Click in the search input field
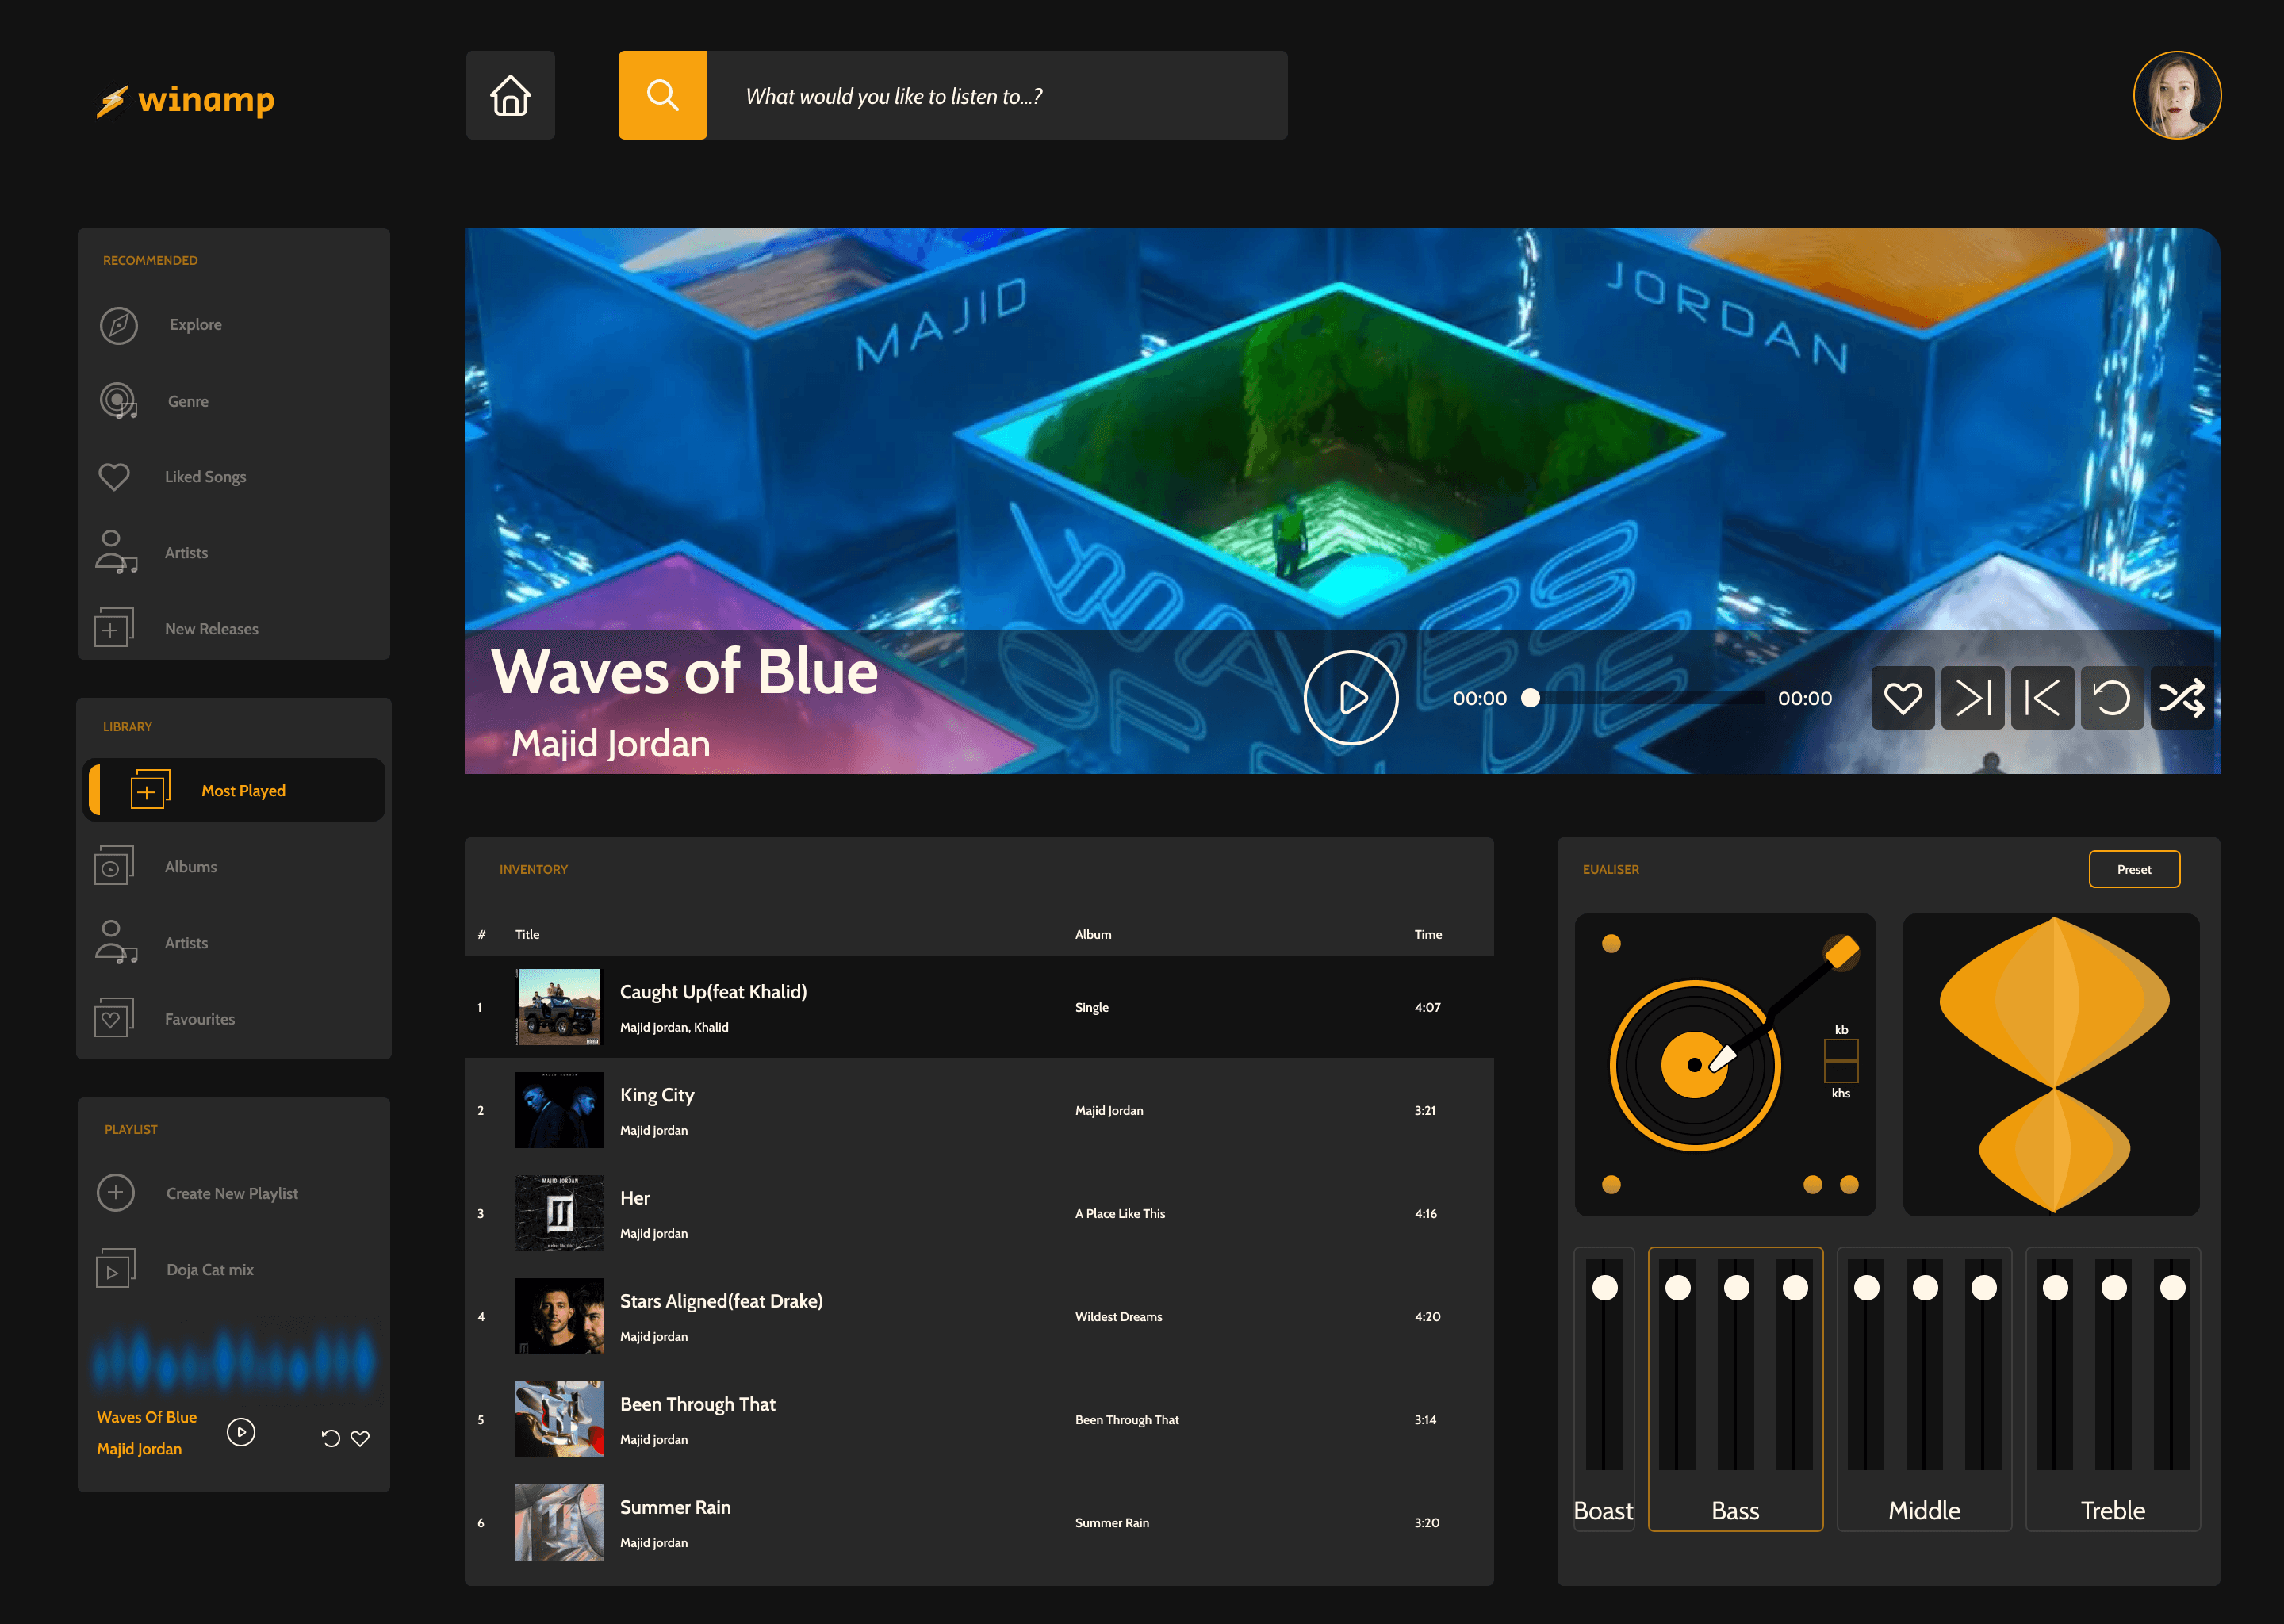 click(997, 95)
